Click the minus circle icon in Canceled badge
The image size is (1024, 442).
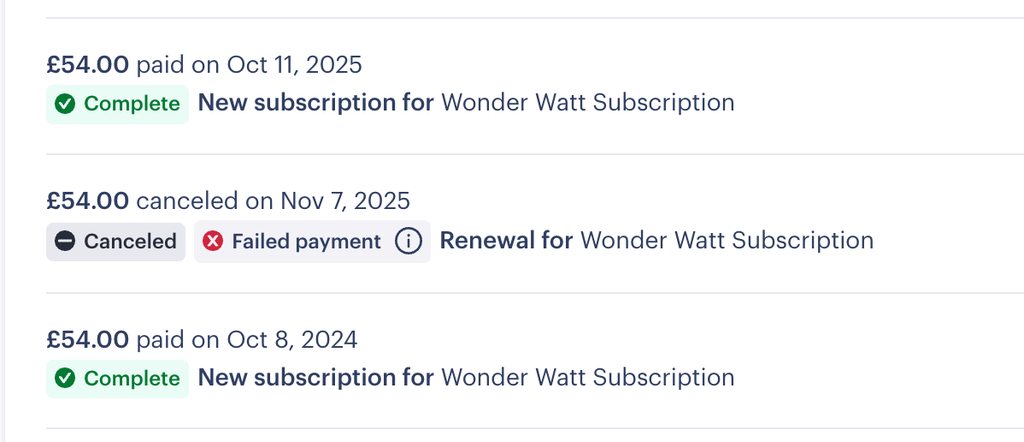point(65,241)
